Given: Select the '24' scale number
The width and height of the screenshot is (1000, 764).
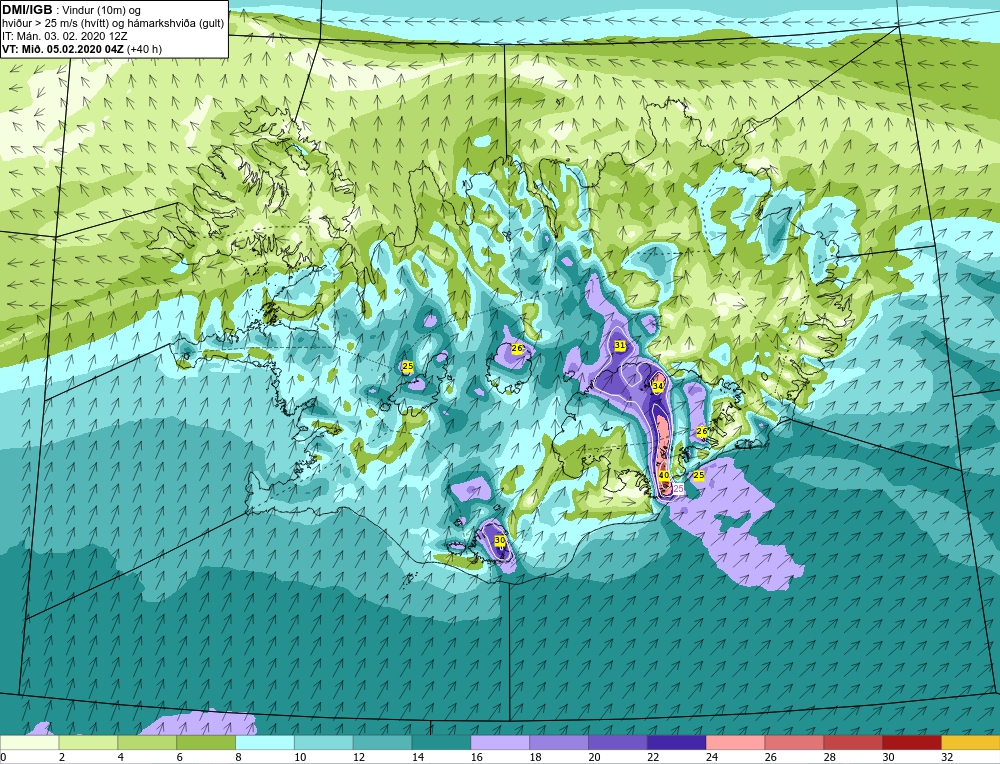Looking at the screenshot, I should [x=712, y=757].
